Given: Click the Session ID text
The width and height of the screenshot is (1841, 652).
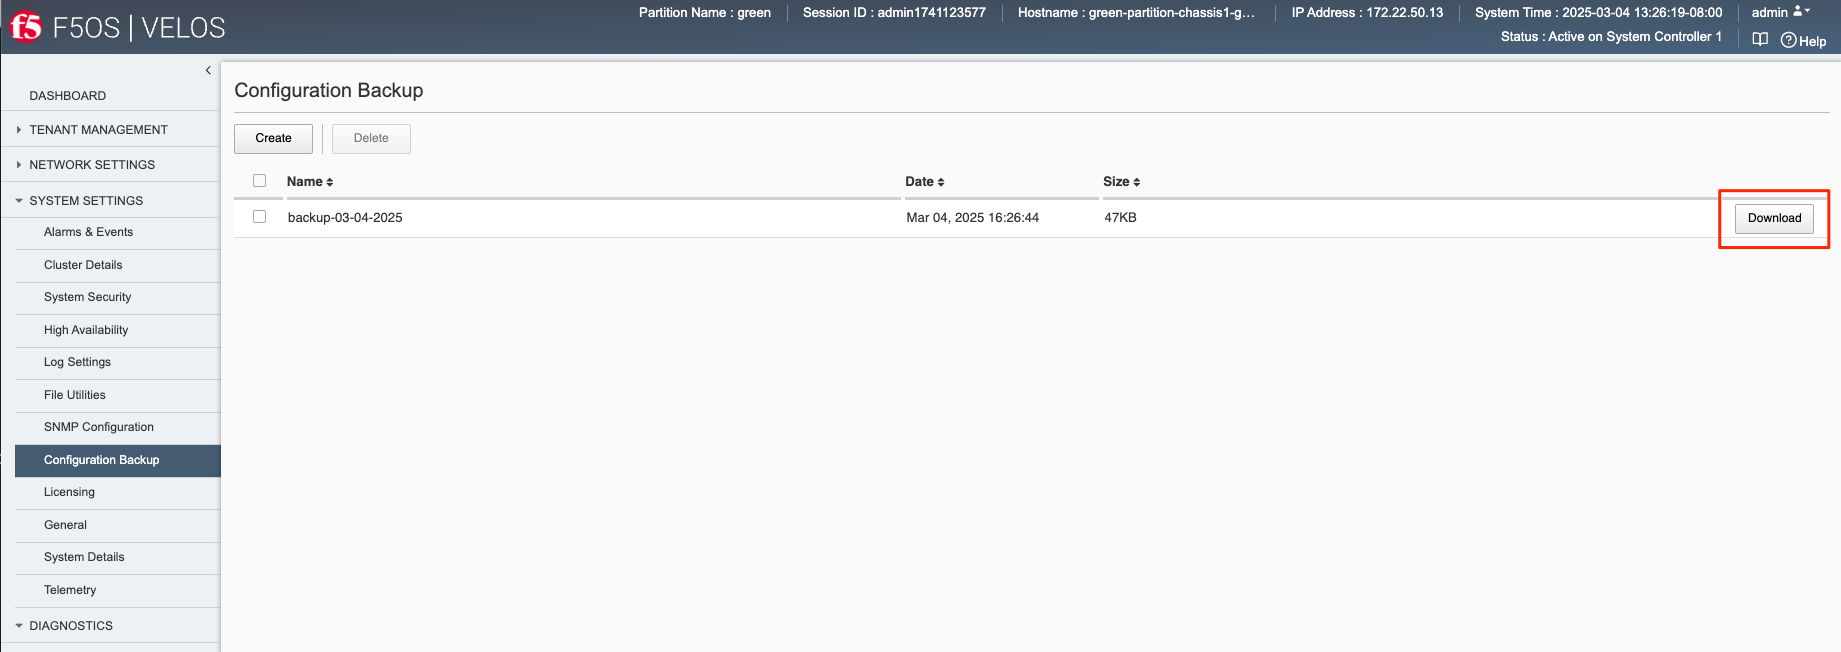Looking at the screenshot, I should pyautogui.click(x=894, y=13).
